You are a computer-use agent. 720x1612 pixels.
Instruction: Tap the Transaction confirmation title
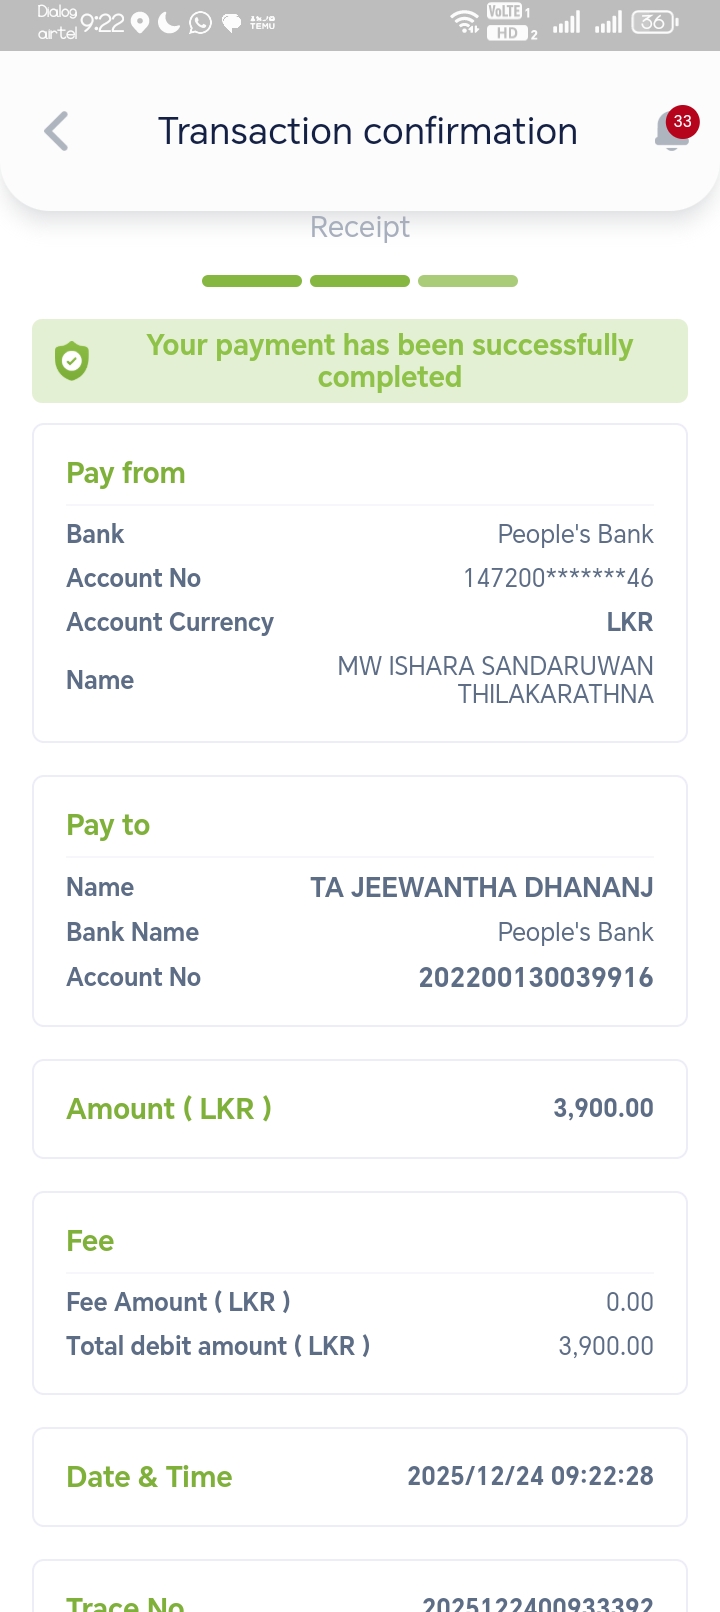click(x=368, y=131)
